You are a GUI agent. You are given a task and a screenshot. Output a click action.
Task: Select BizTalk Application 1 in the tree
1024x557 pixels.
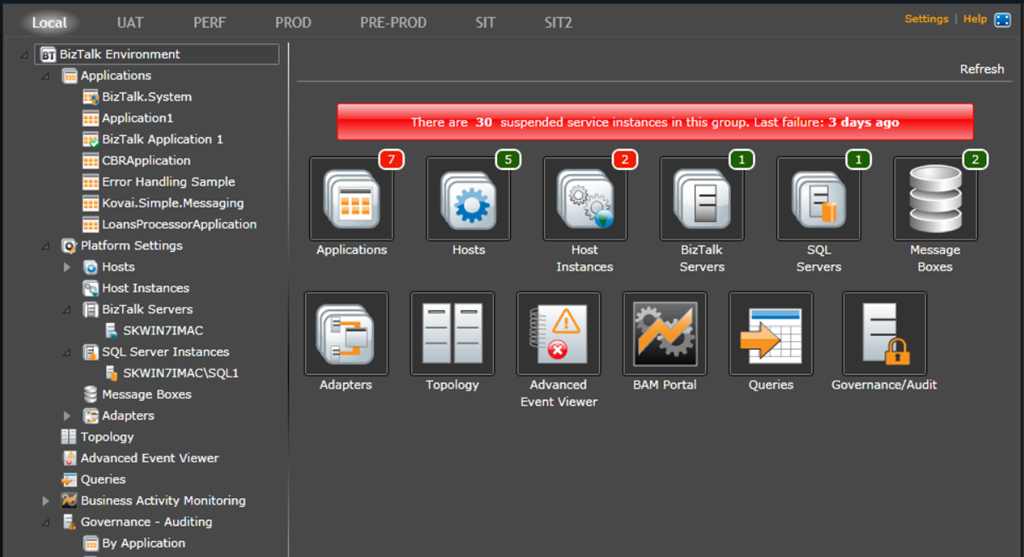coord(162,140)
